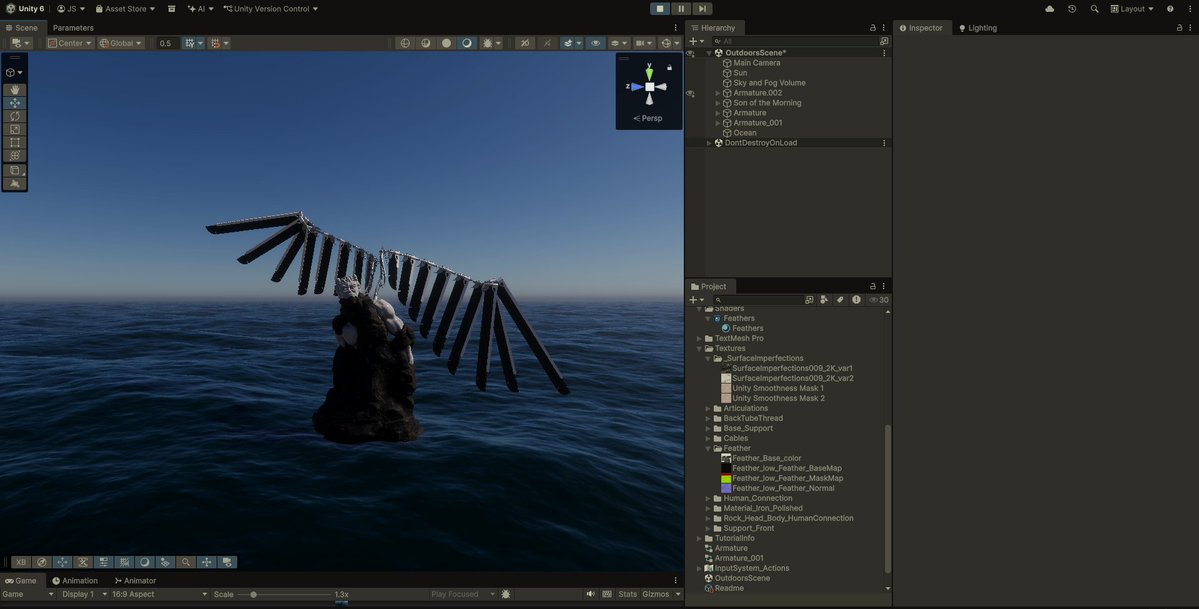This screenshot has height=609, width=1199.
Task: Expand the DontDestroyOnLoad scene
Action: (709, 143)
